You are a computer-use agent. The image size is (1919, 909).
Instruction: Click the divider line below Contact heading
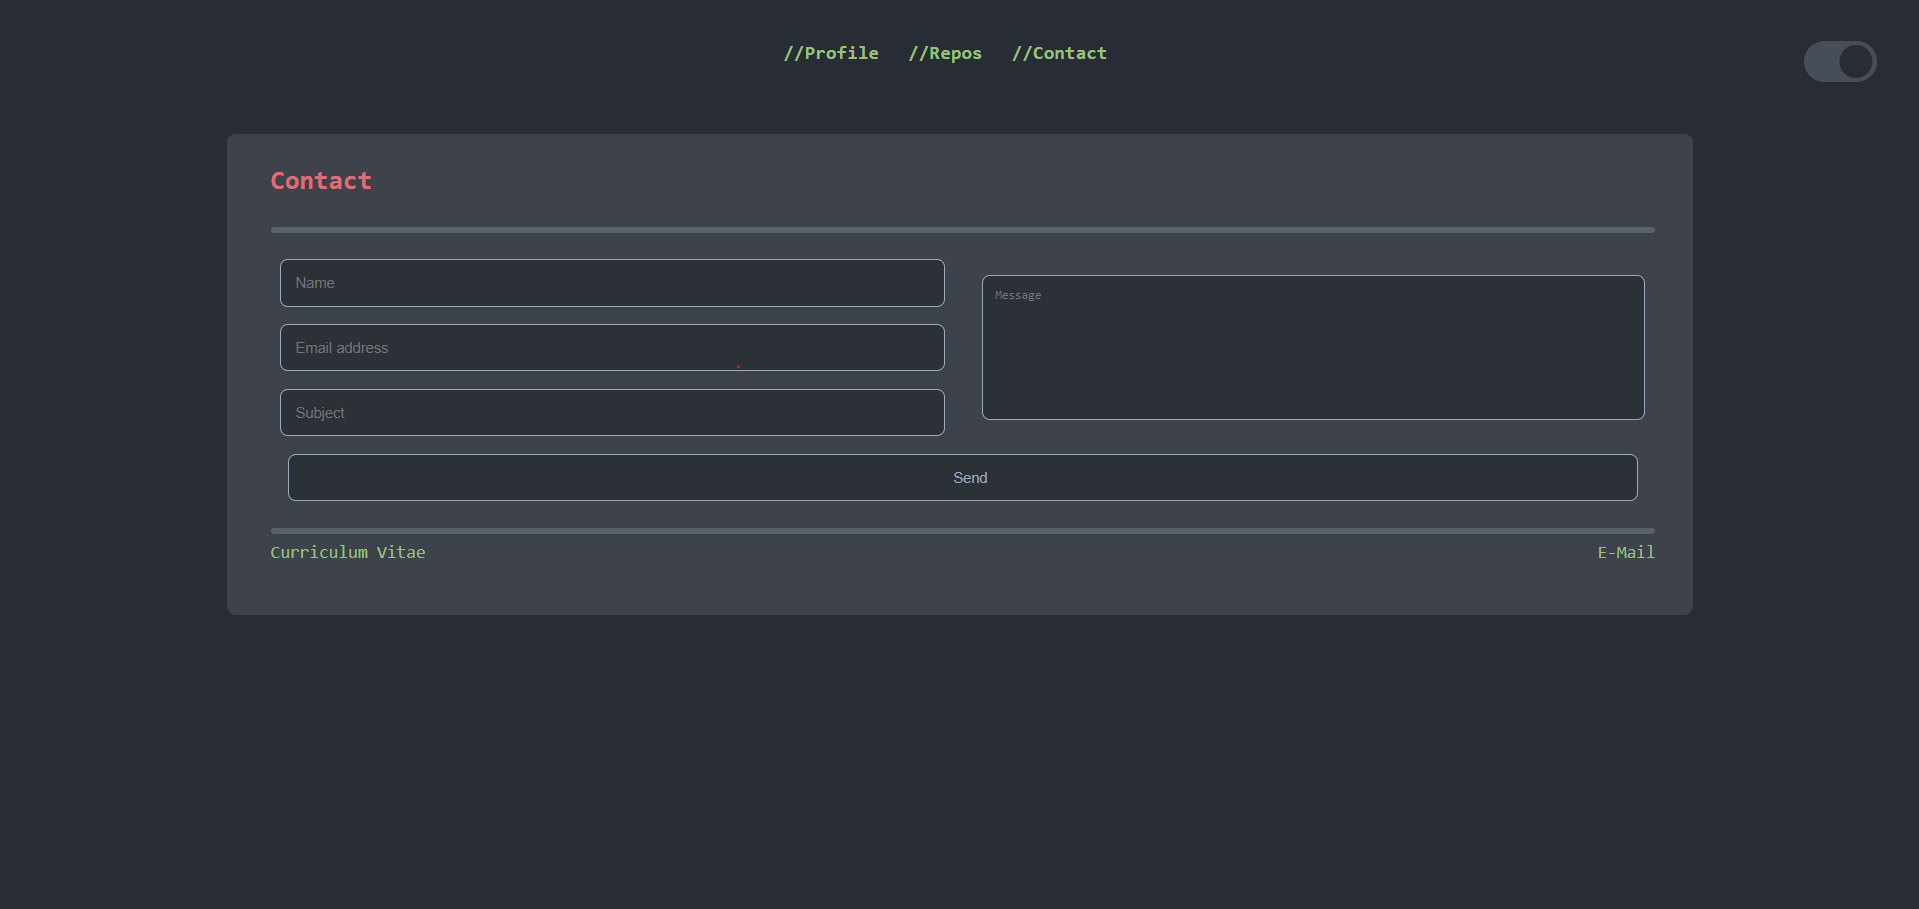pos(962,230)
